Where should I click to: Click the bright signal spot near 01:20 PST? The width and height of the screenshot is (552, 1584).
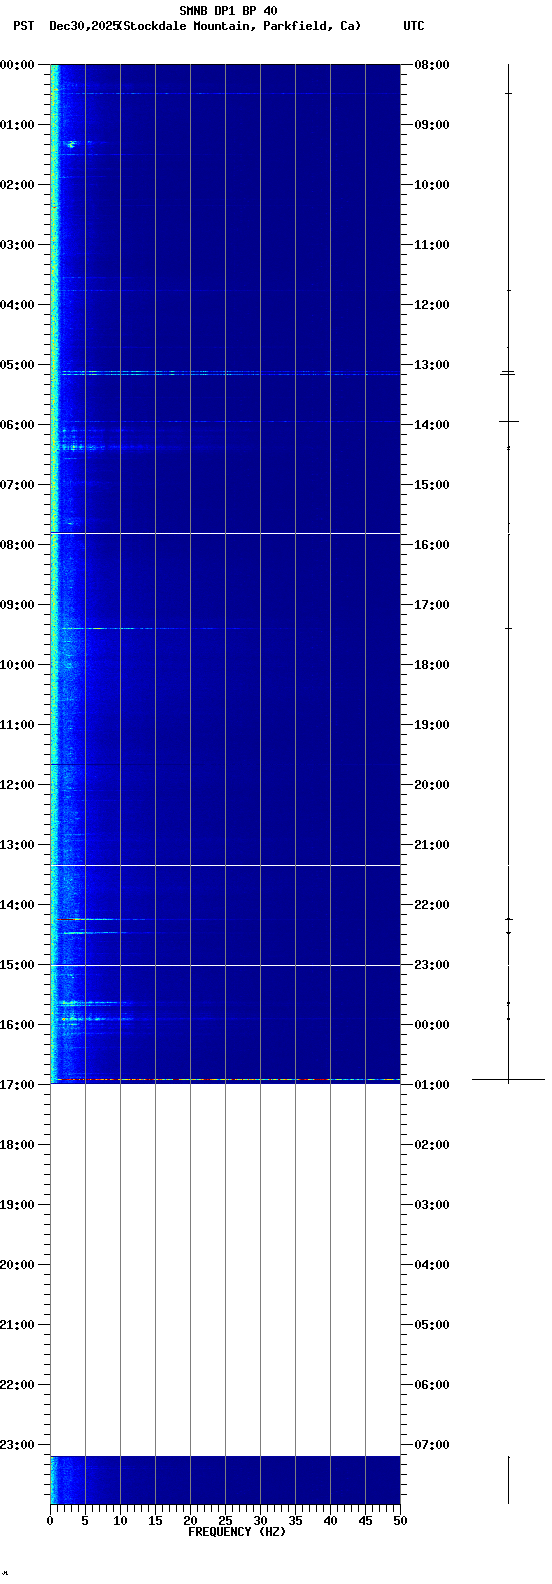(71, 145)
